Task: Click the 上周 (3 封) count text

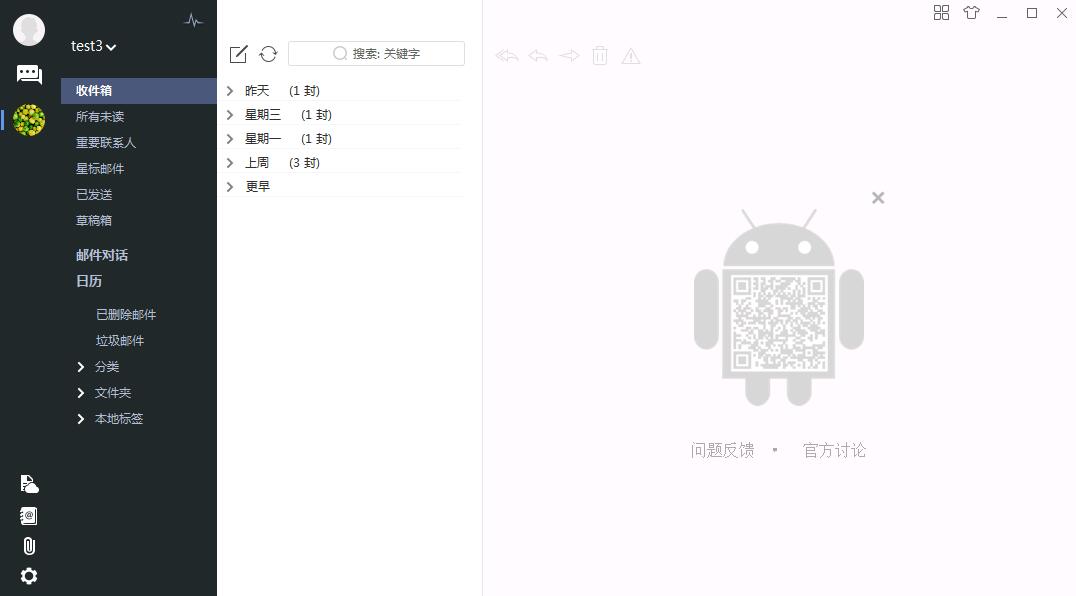Action: 304,163
